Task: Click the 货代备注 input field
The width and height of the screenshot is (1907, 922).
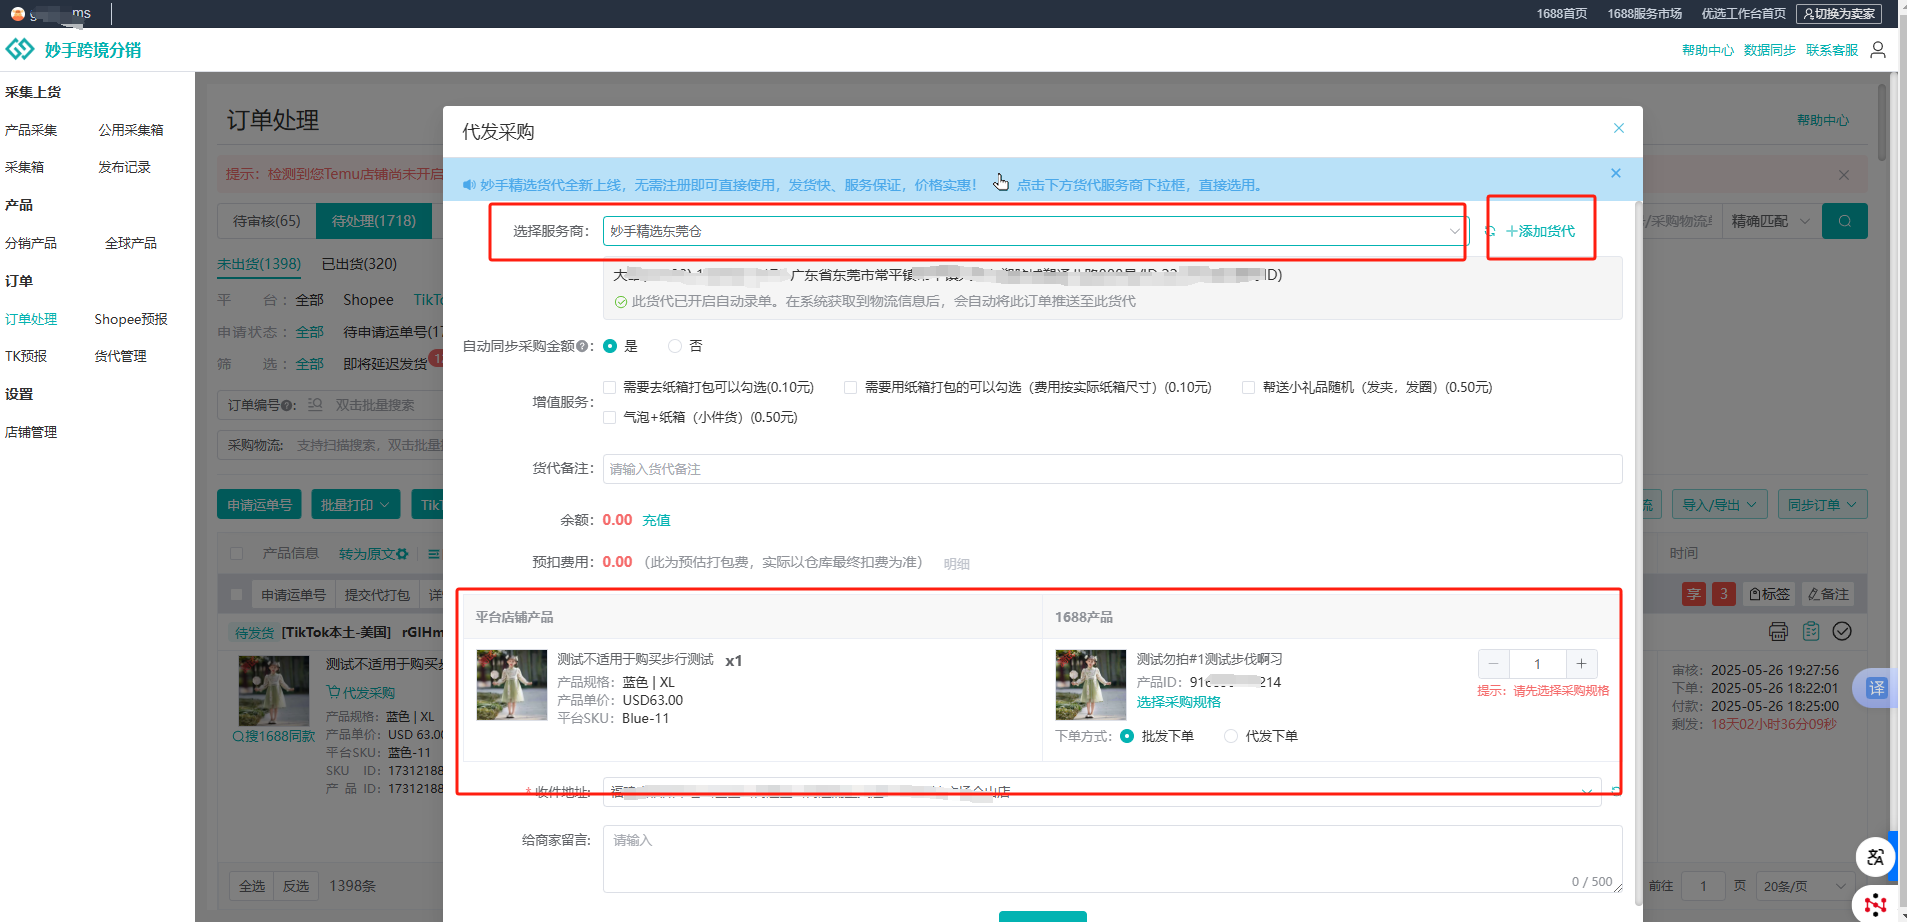Action: [1112, 469]
